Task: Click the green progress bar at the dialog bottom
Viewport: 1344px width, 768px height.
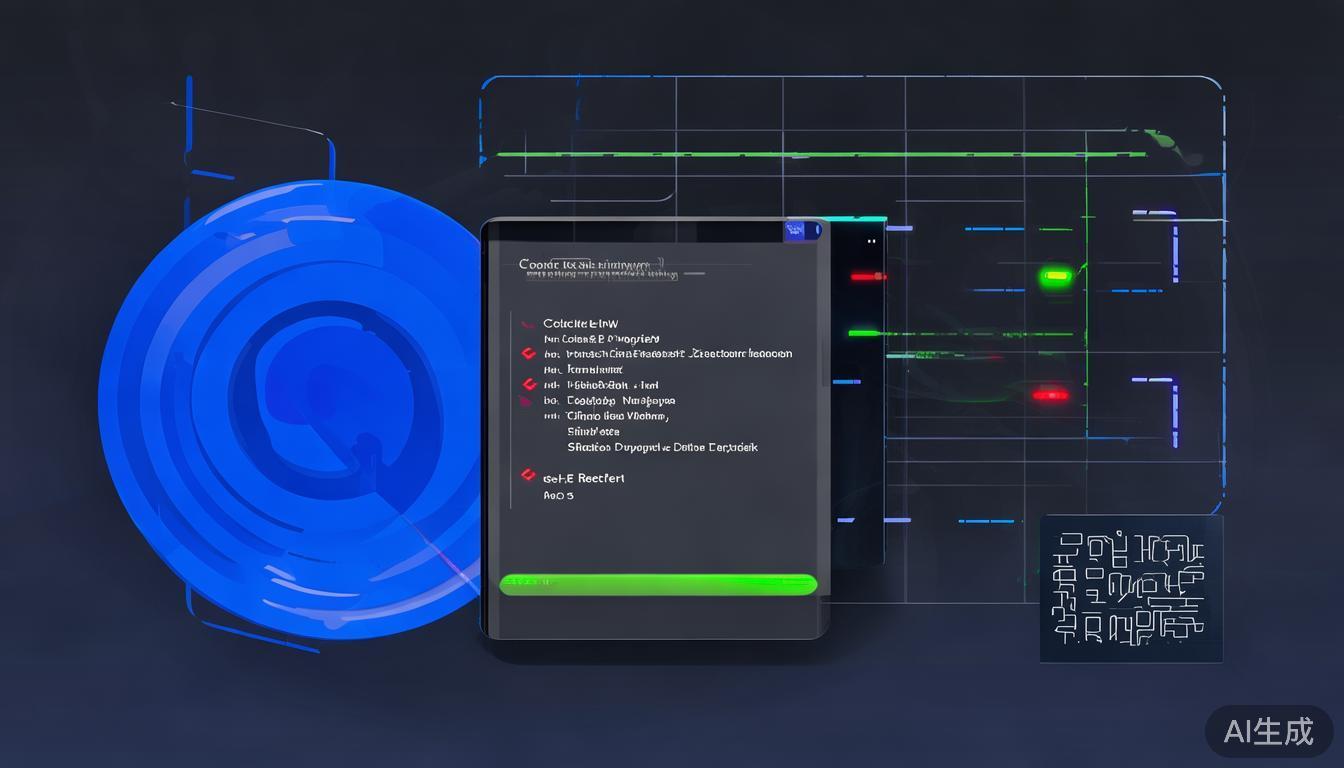Action: point(658,585)
